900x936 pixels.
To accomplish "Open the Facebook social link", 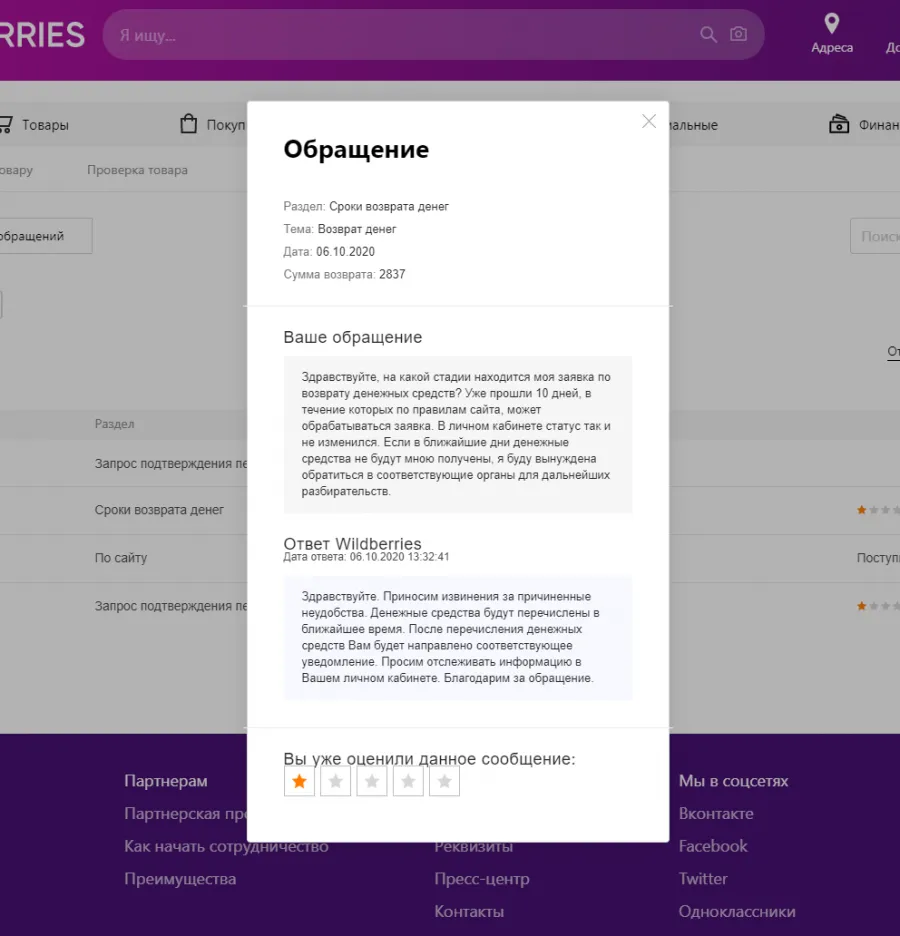I will (713, 846).
